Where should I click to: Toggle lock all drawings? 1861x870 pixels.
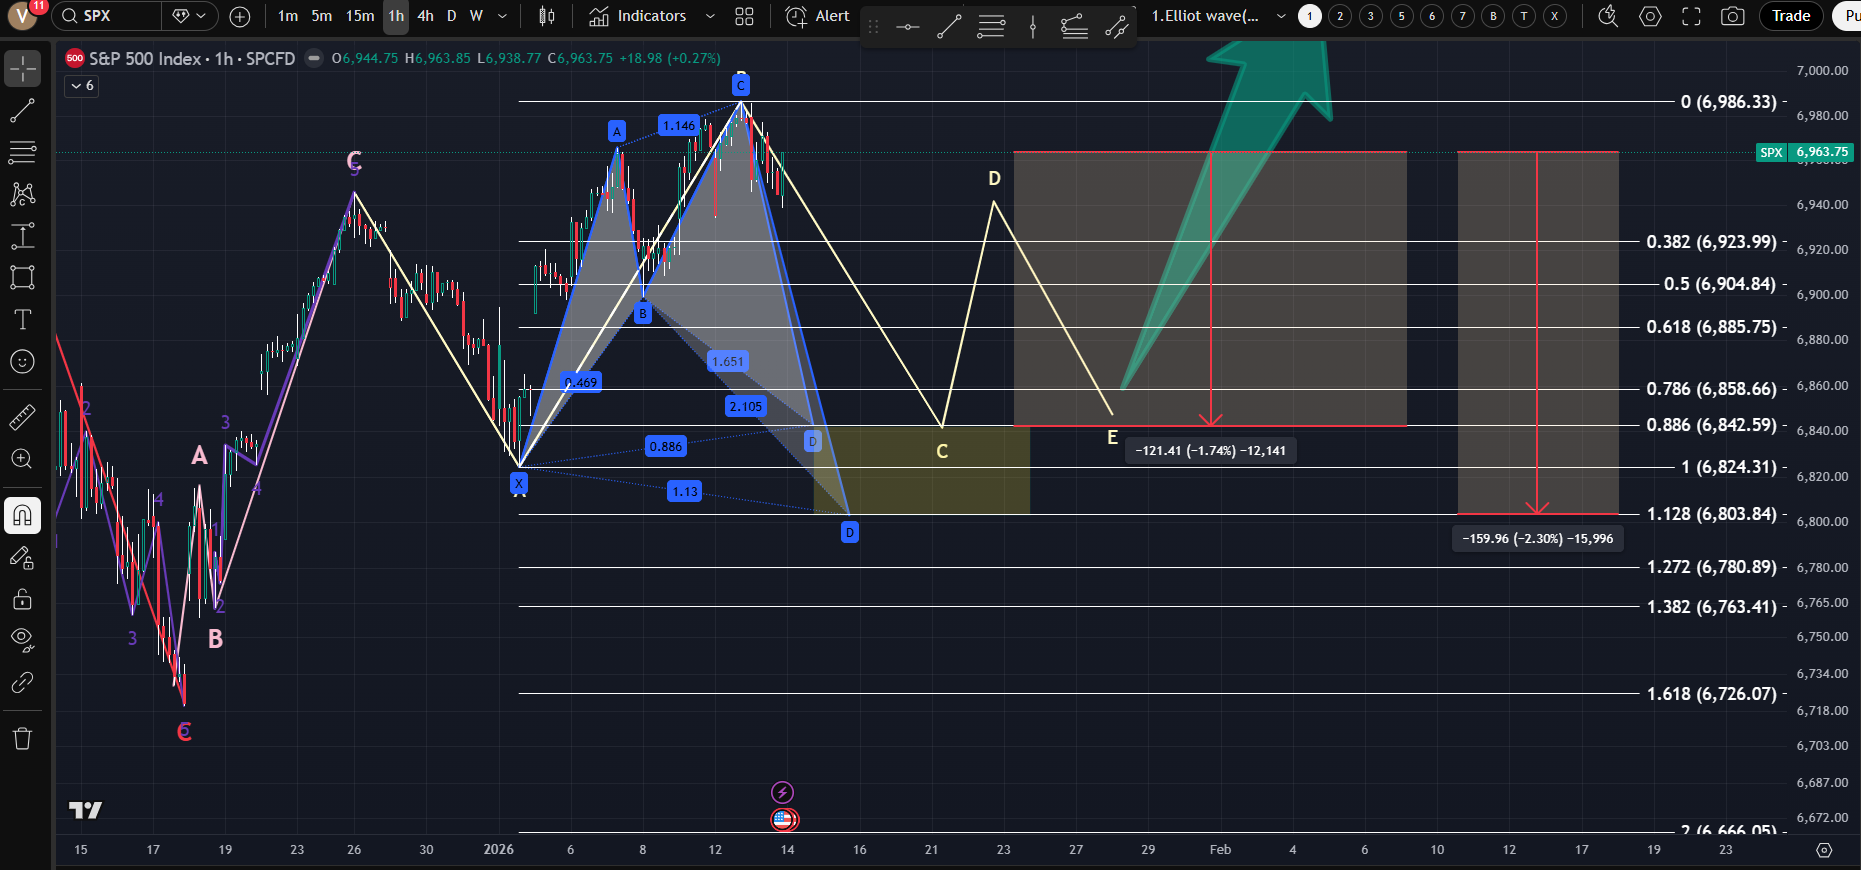point(22,599)
